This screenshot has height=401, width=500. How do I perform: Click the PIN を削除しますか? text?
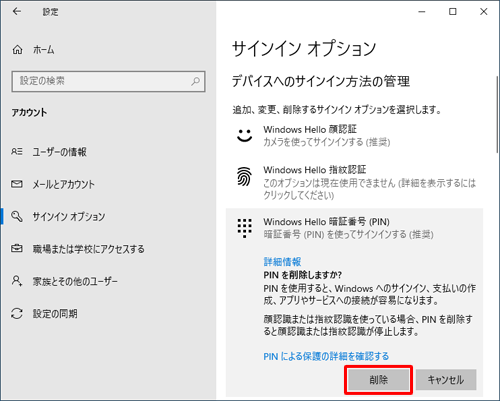click(x=303, y=275)
